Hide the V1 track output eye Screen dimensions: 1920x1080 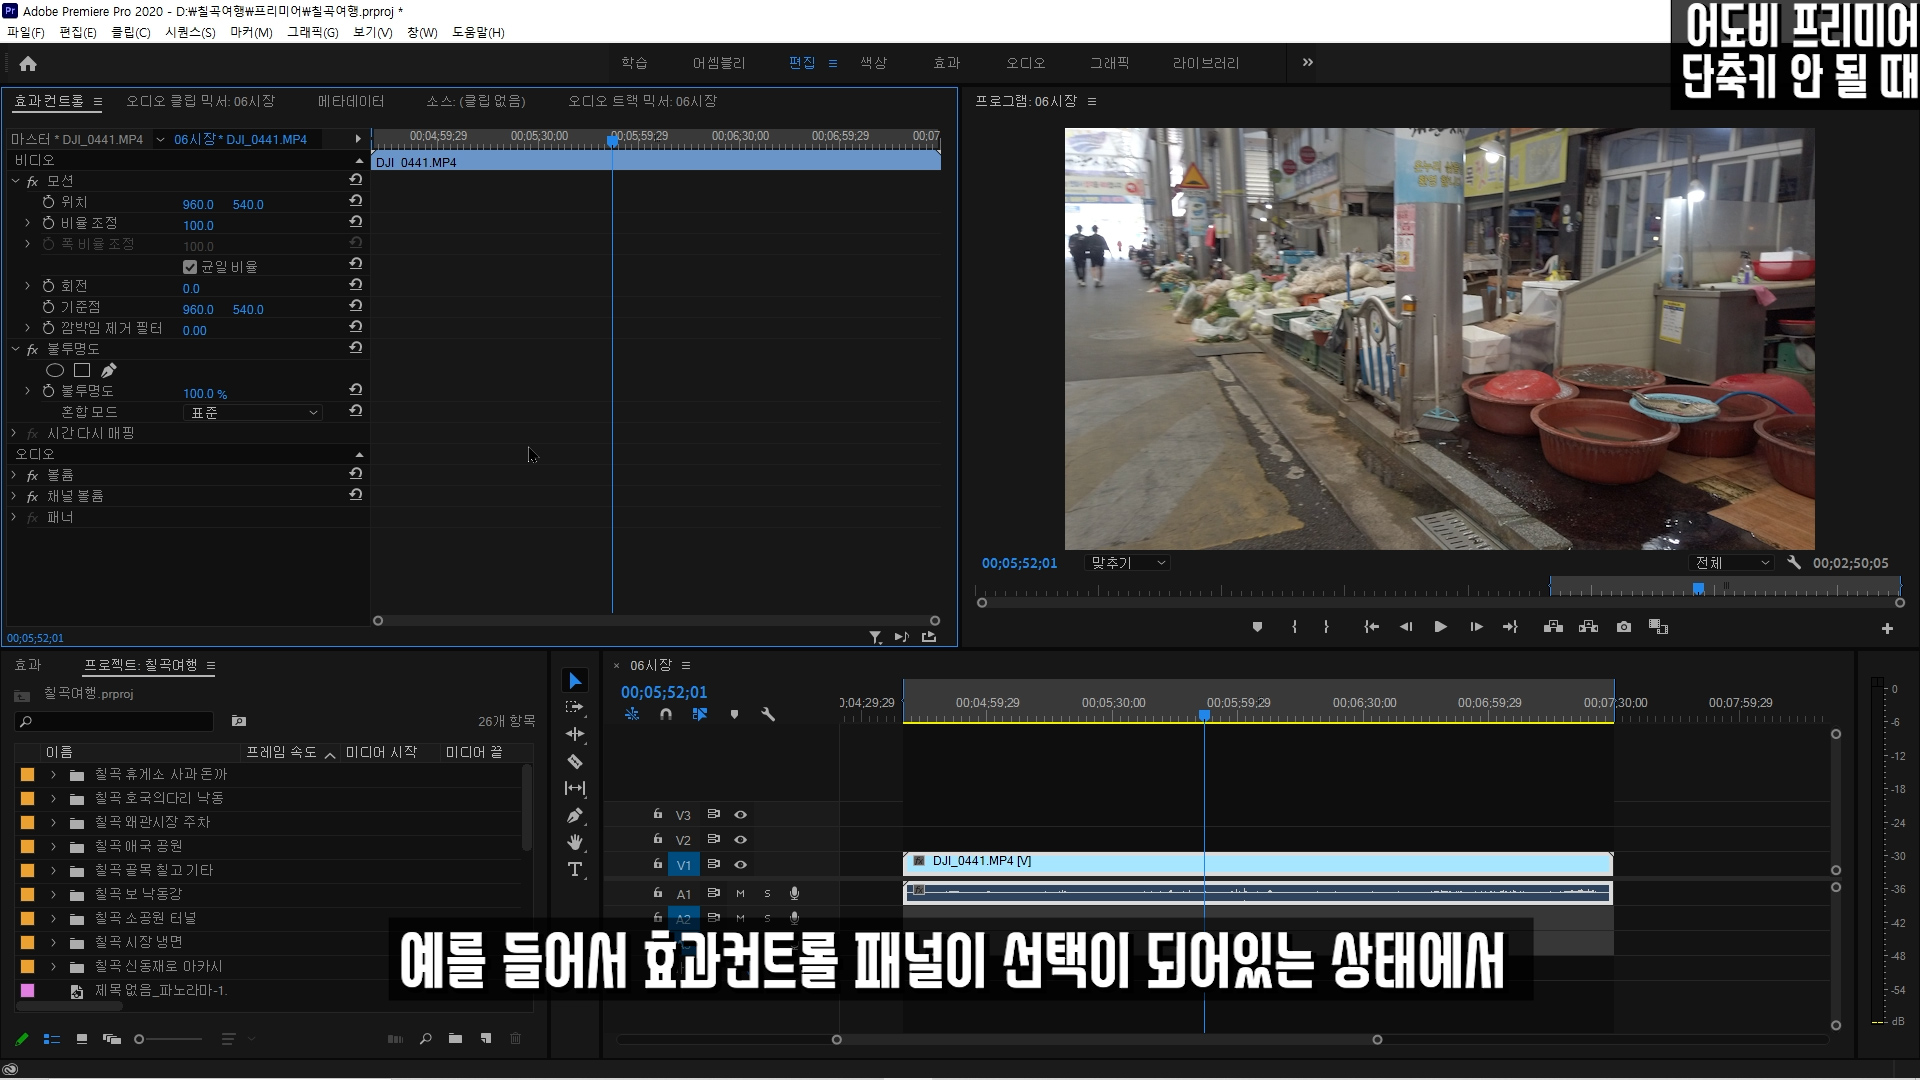point(741,865)
